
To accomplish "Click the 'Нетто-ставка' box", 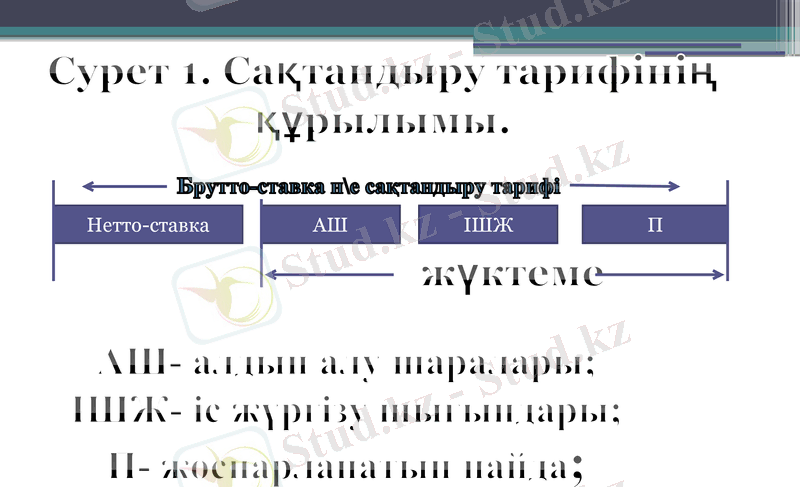I will click(148, 225).
